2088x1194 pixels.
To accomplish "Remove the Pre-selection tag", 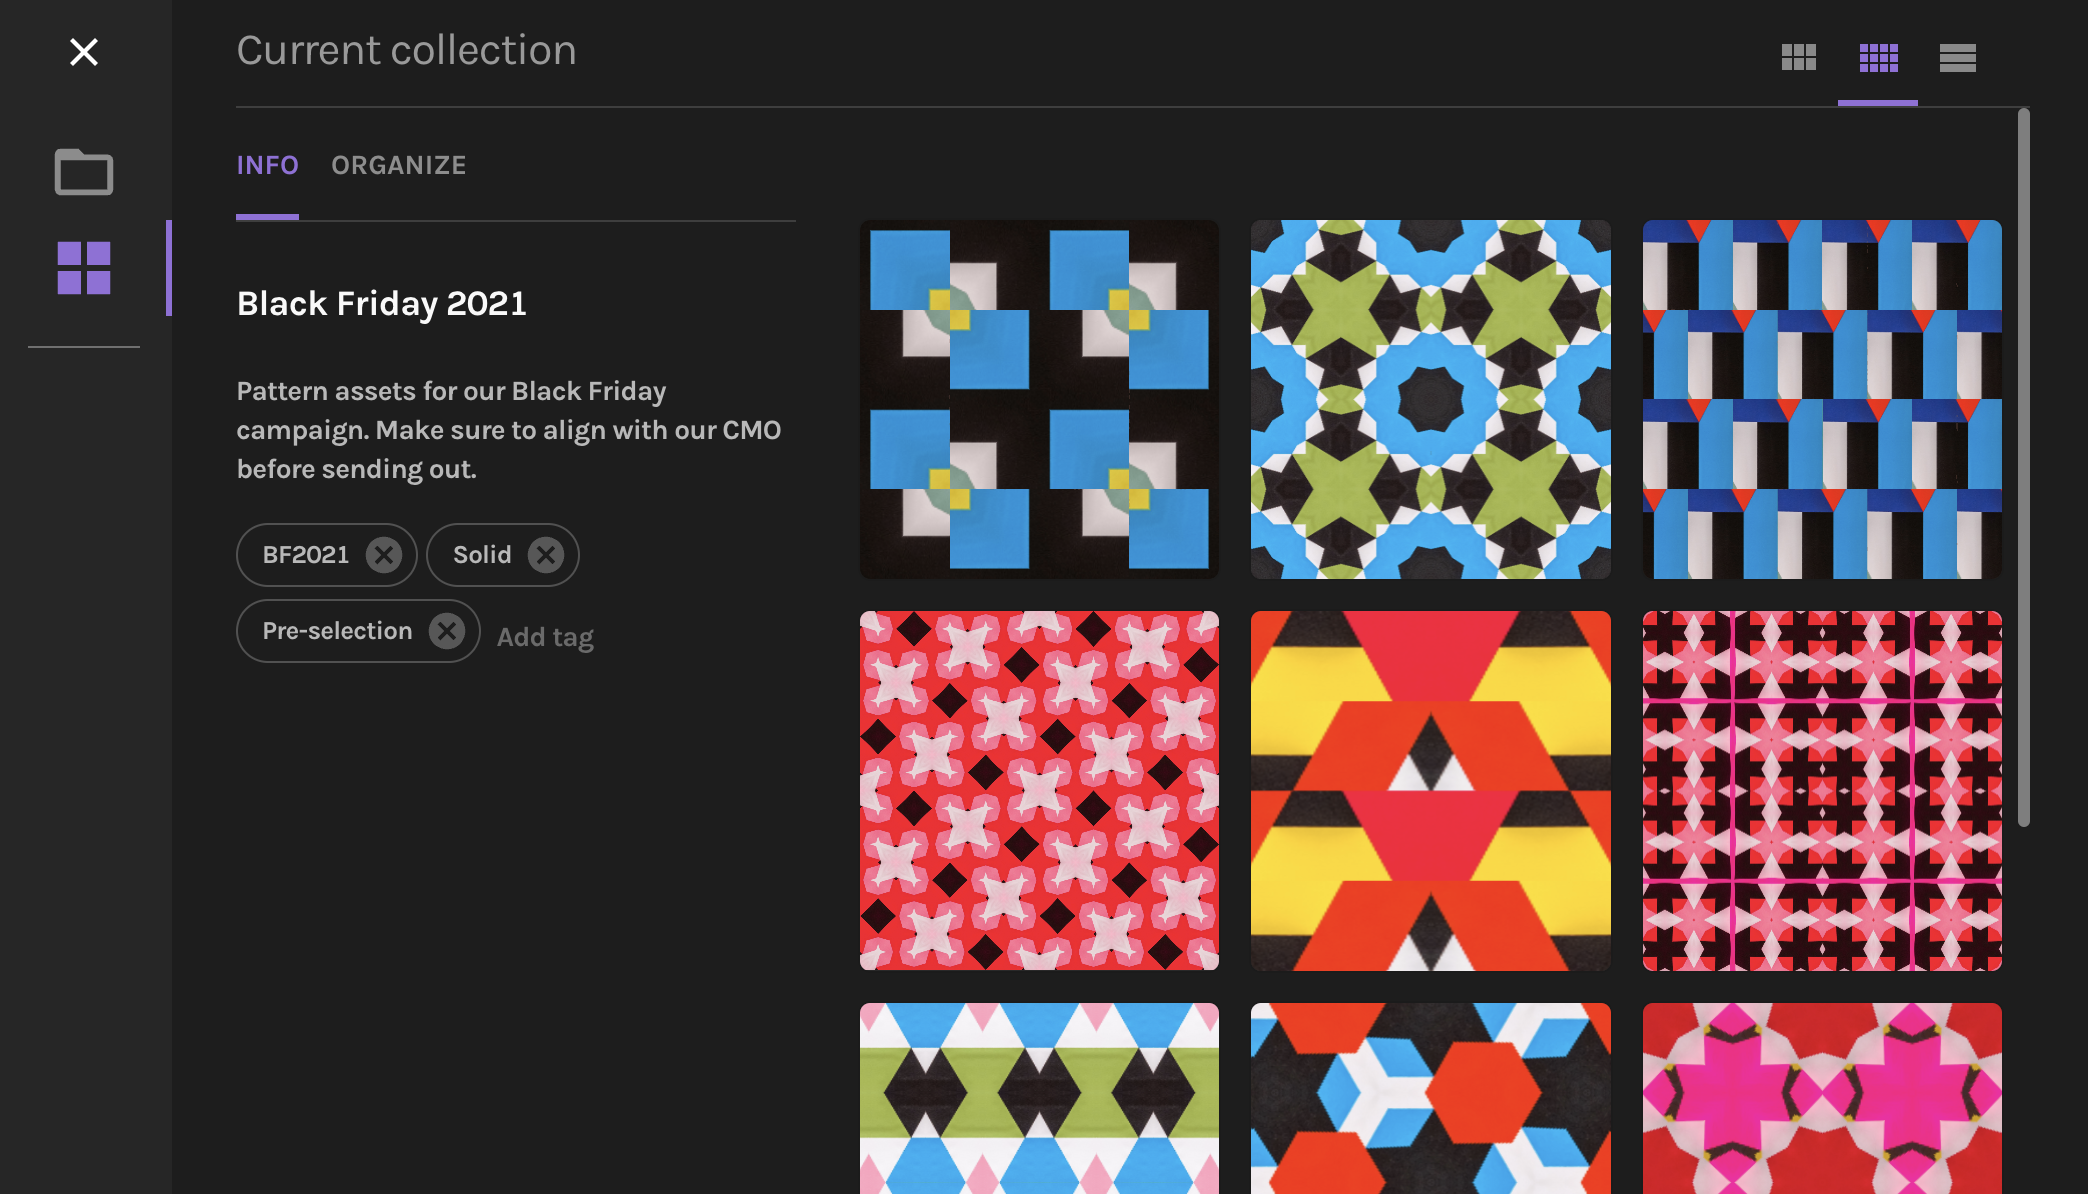I will tap(448, 630).
